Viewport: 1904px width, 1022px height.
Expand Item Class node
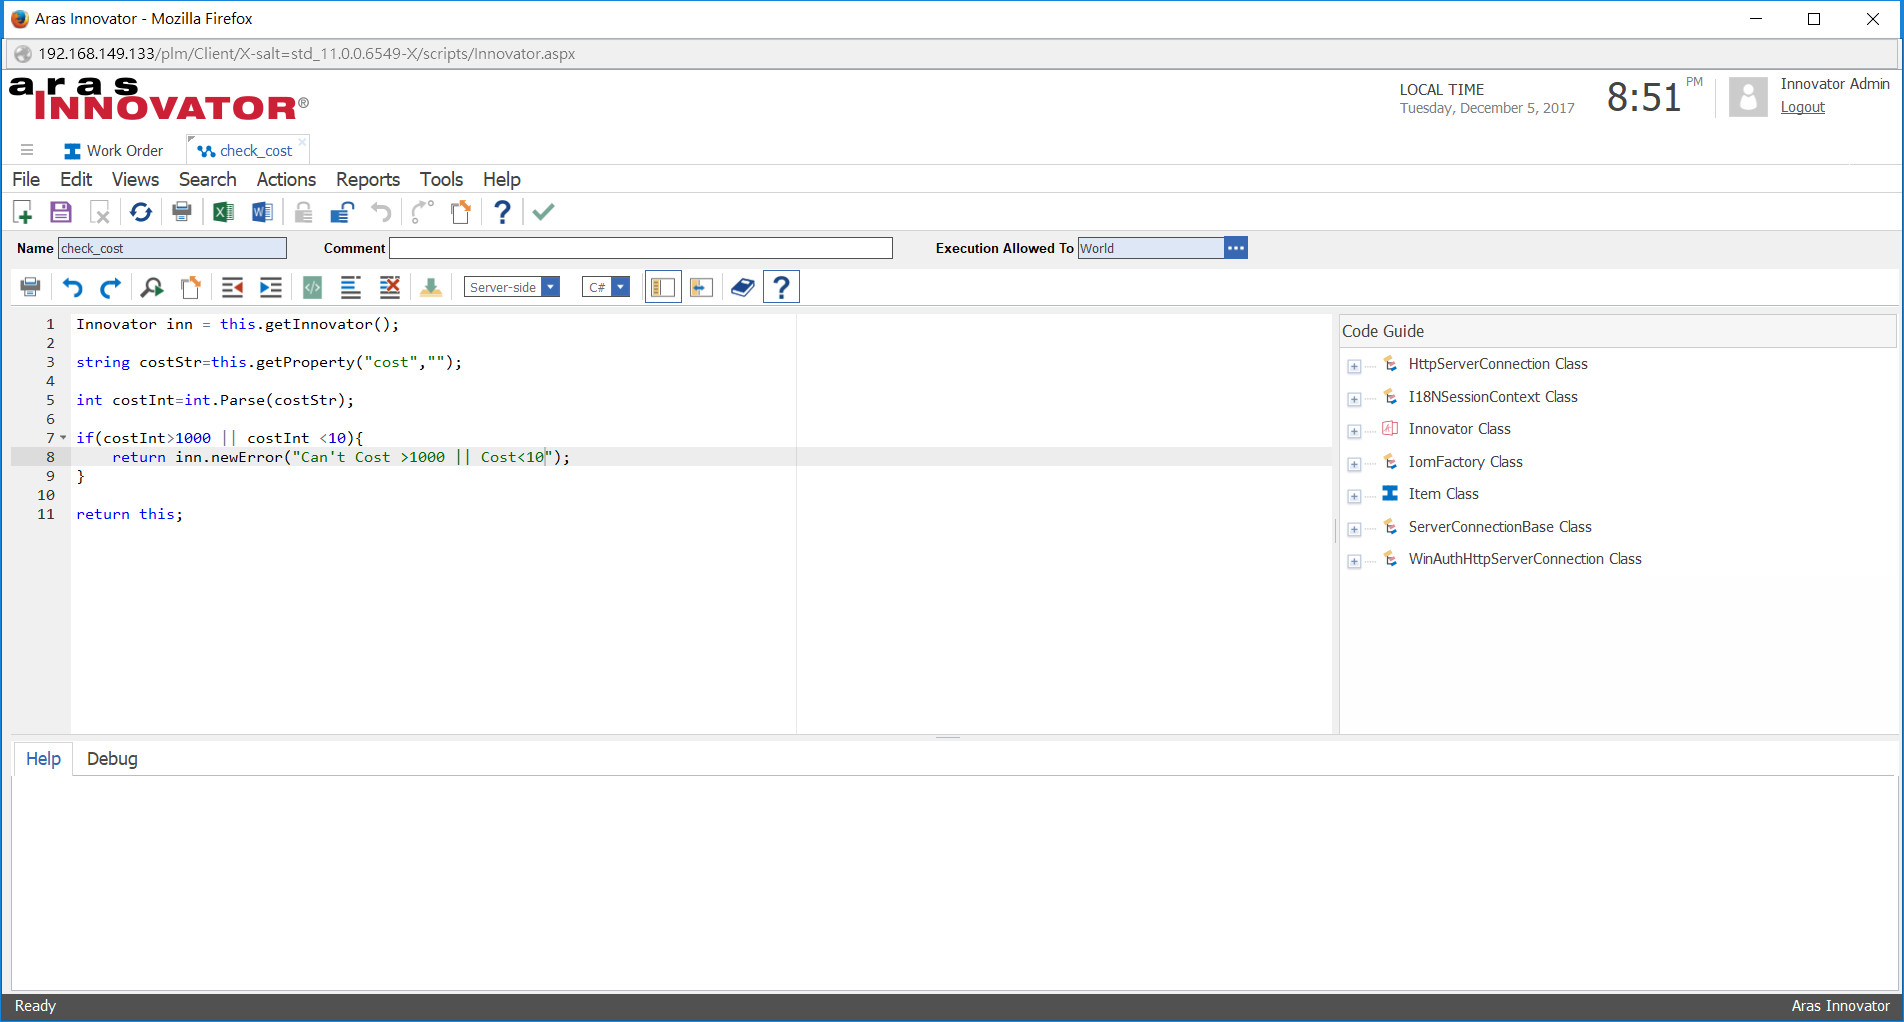click(x=1354, y=496)
